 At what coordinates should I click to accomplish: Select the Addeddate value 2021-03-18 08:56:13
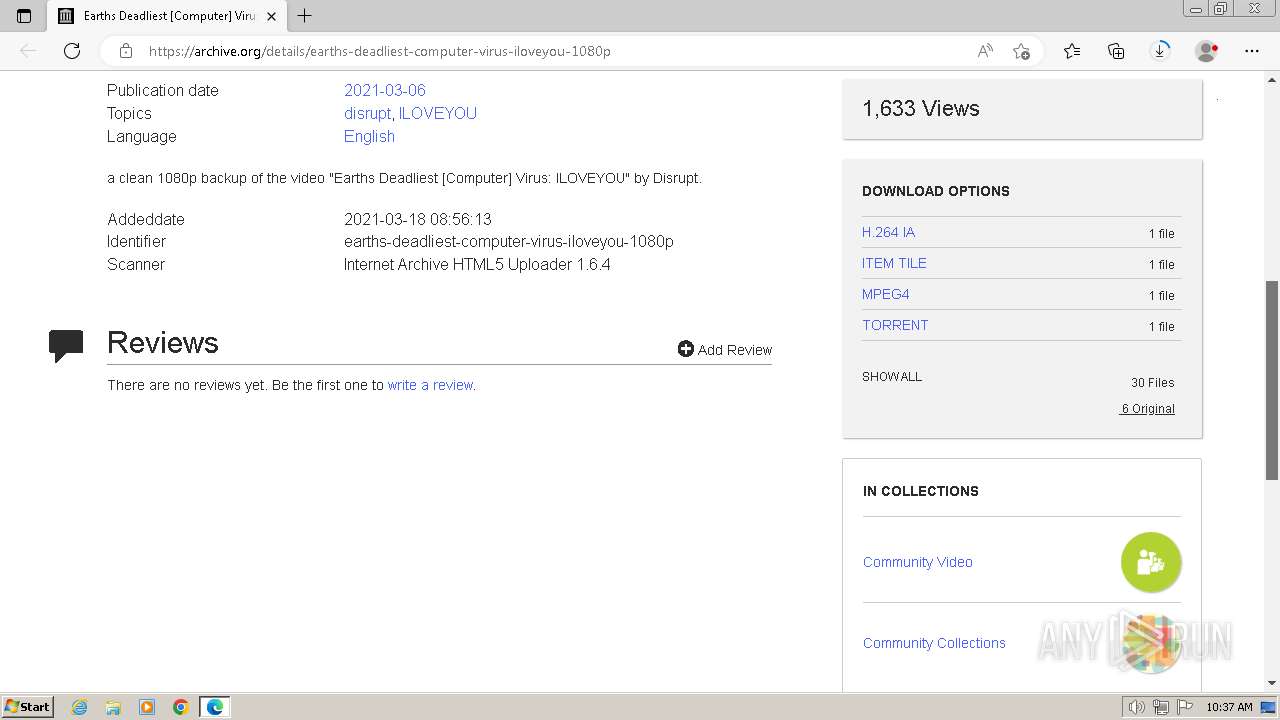coord(418,219)
